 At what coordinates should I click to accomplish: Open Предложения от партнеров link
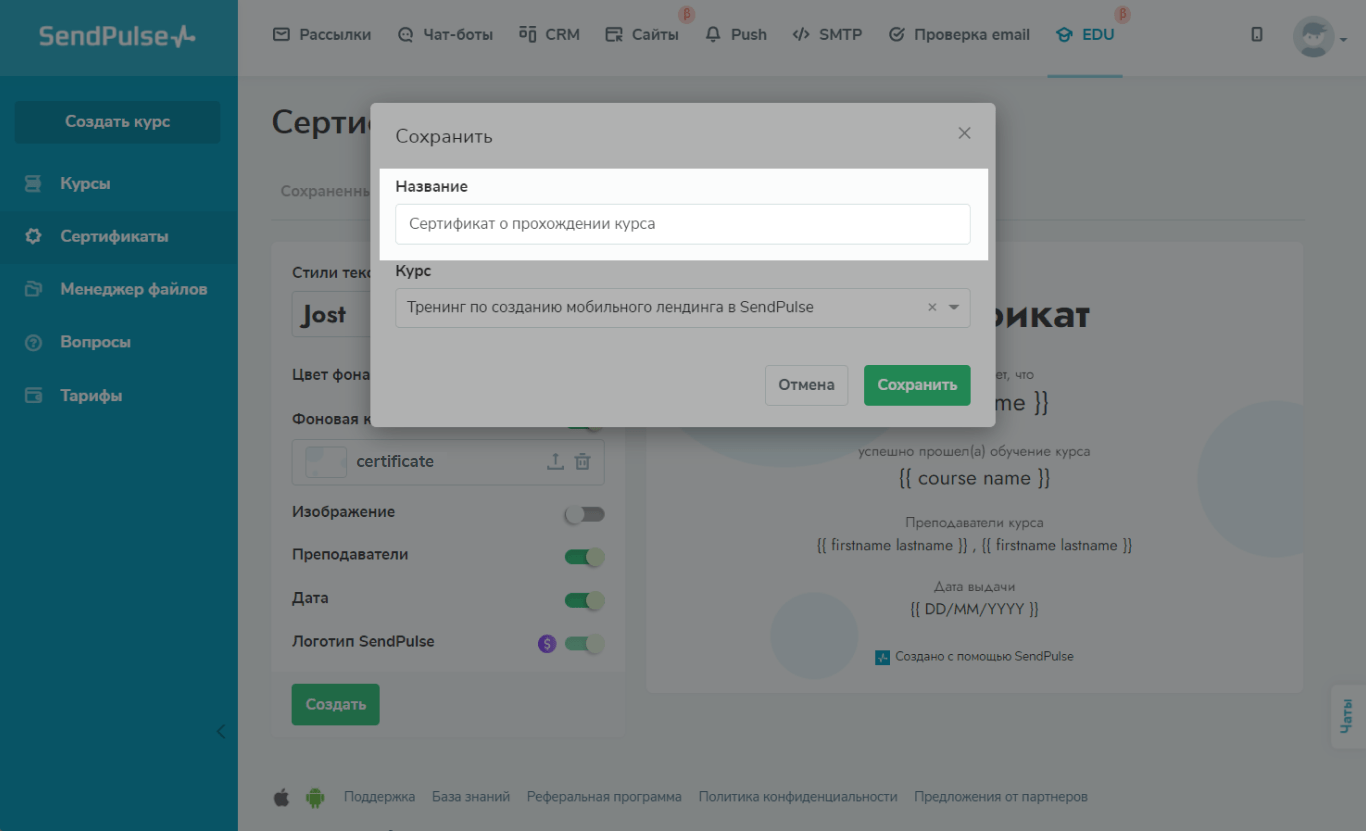1001,797
